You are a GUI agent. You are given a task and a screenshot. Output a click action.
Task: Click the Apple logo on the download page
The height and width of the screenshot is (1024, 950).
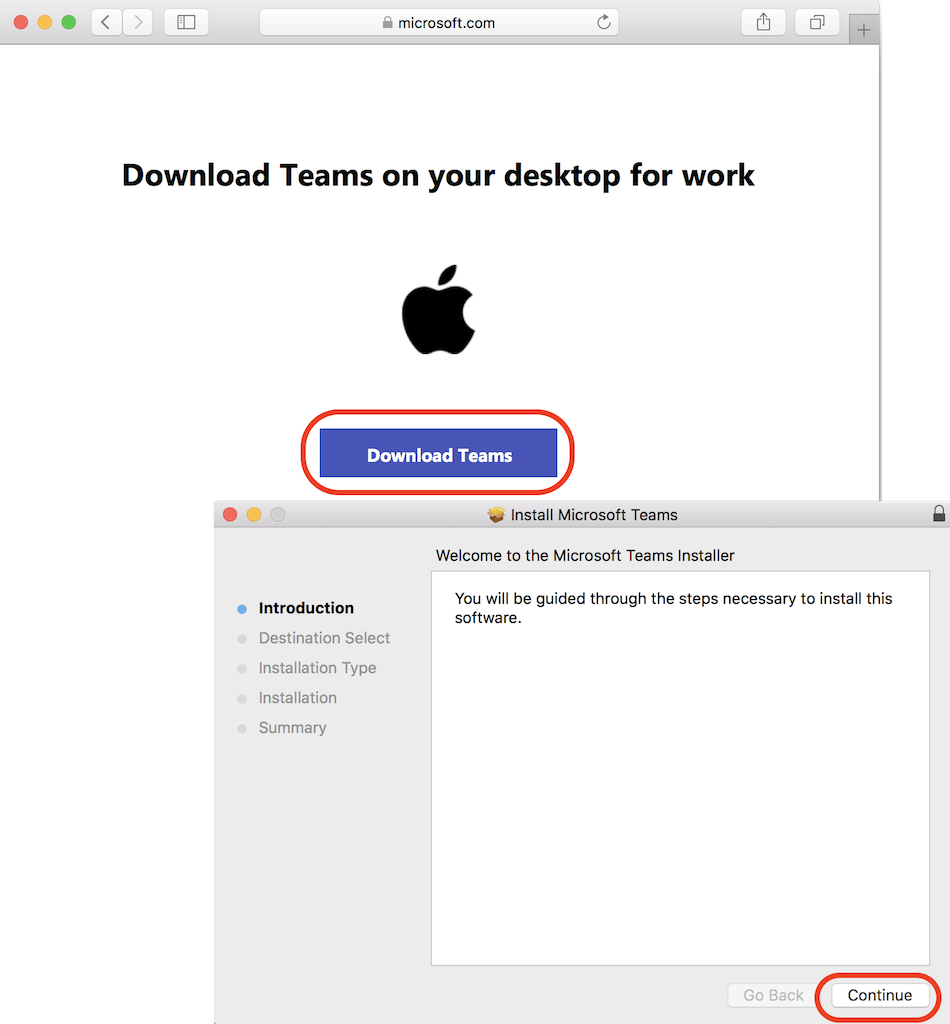click(x=440, y=315)
